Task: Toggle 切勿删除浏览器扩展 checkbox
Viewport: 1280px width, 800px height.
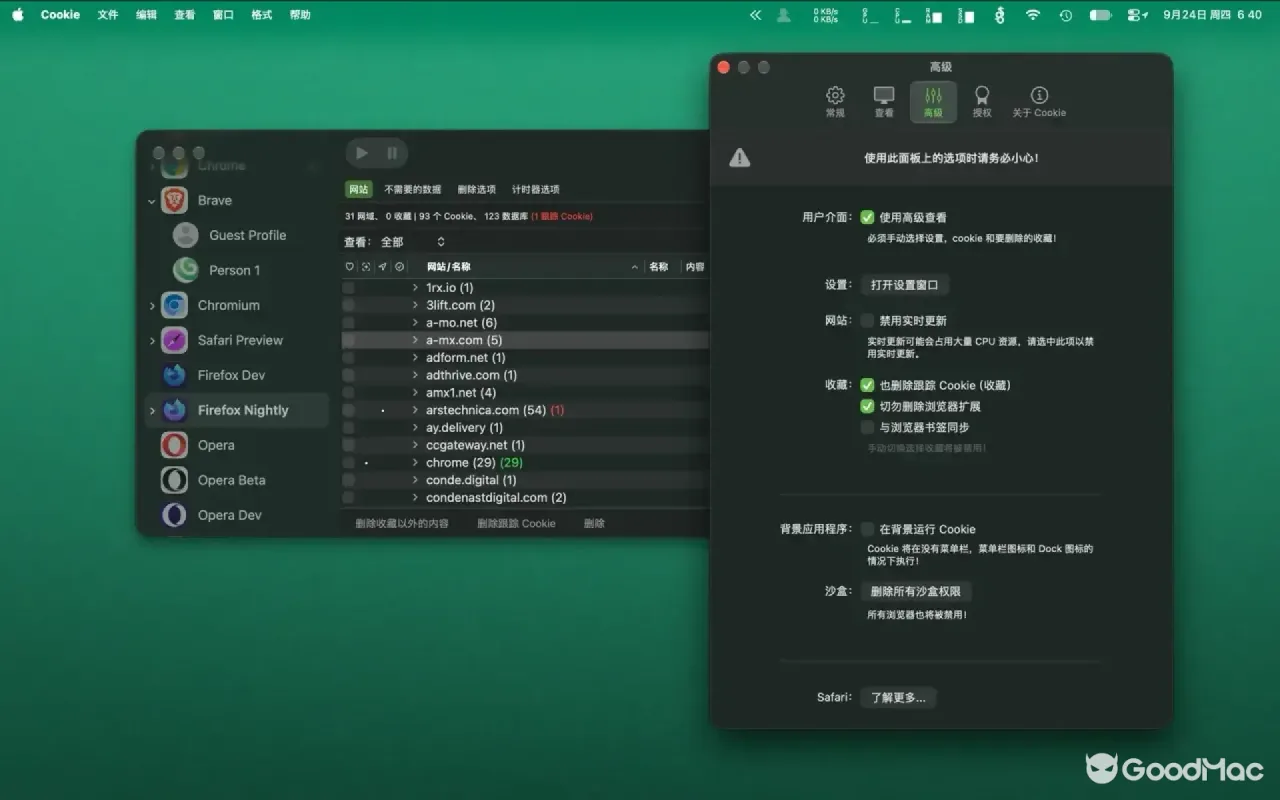Action: click(x=867, y=406)
